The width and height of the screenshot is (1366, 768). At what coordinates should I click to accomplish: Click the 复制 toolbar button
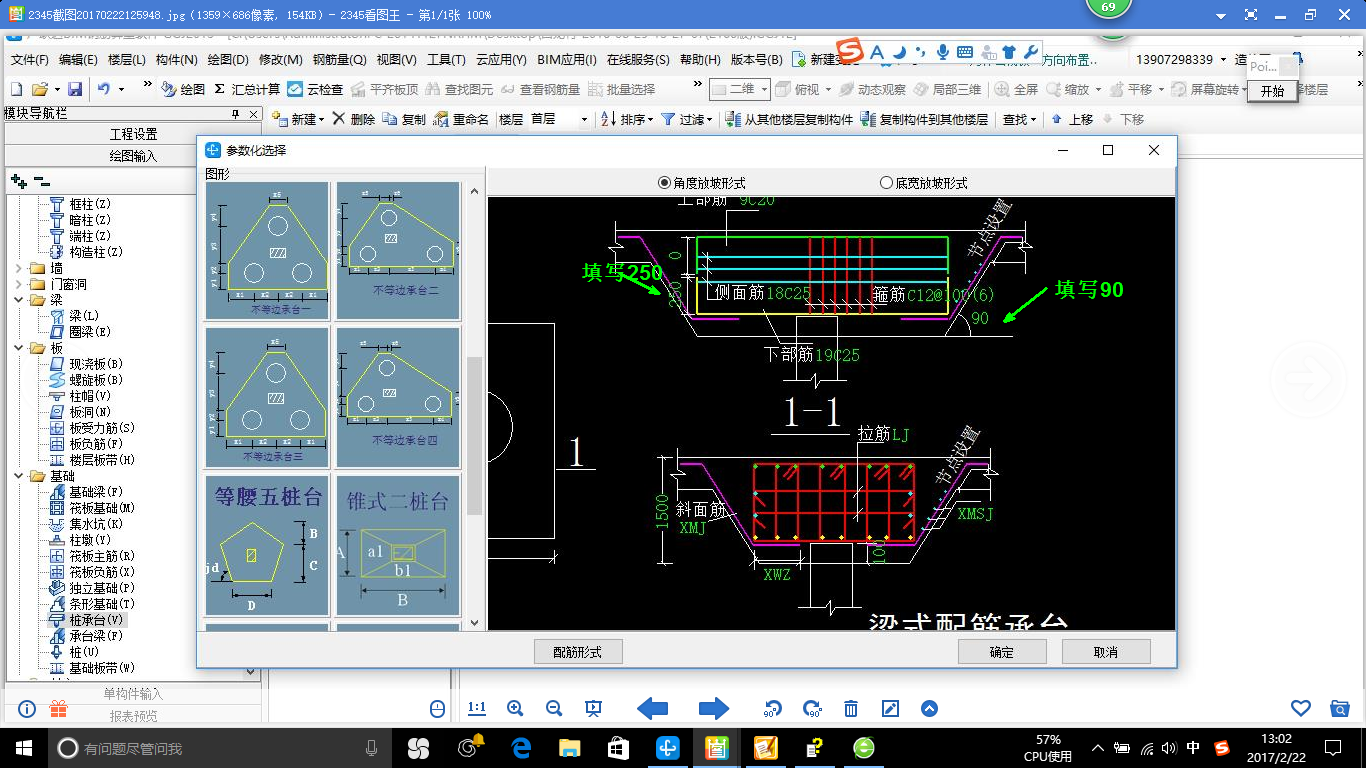coord(404,119)
